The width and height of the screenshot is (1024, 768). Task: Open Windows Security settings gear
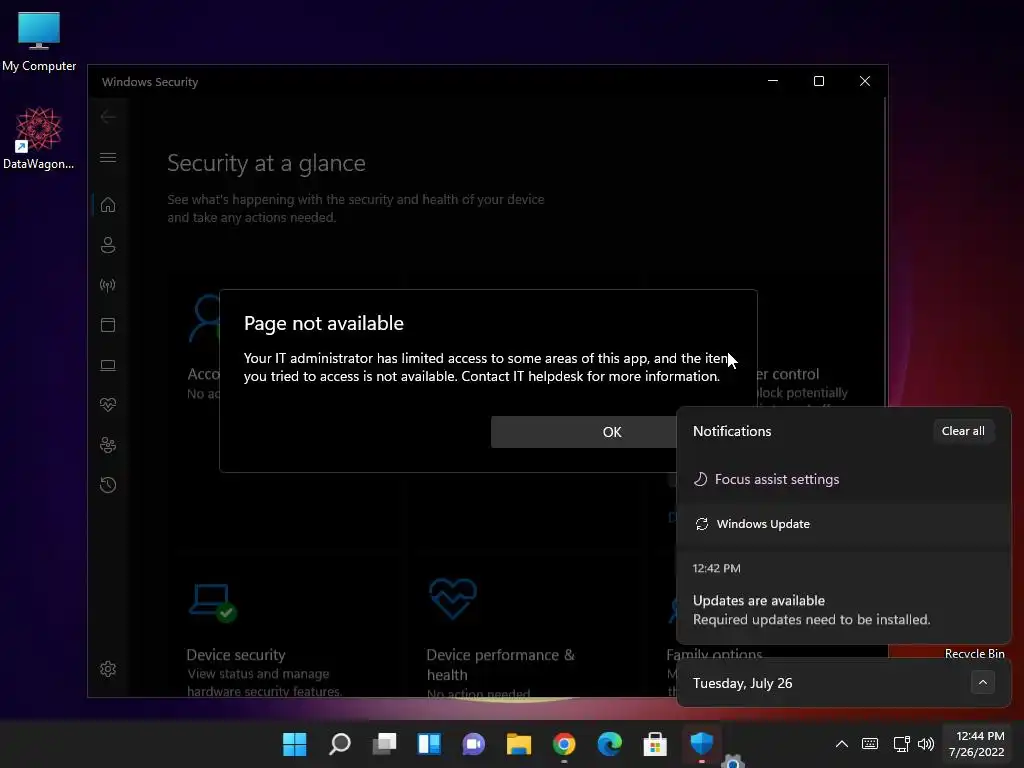point(108,669)
